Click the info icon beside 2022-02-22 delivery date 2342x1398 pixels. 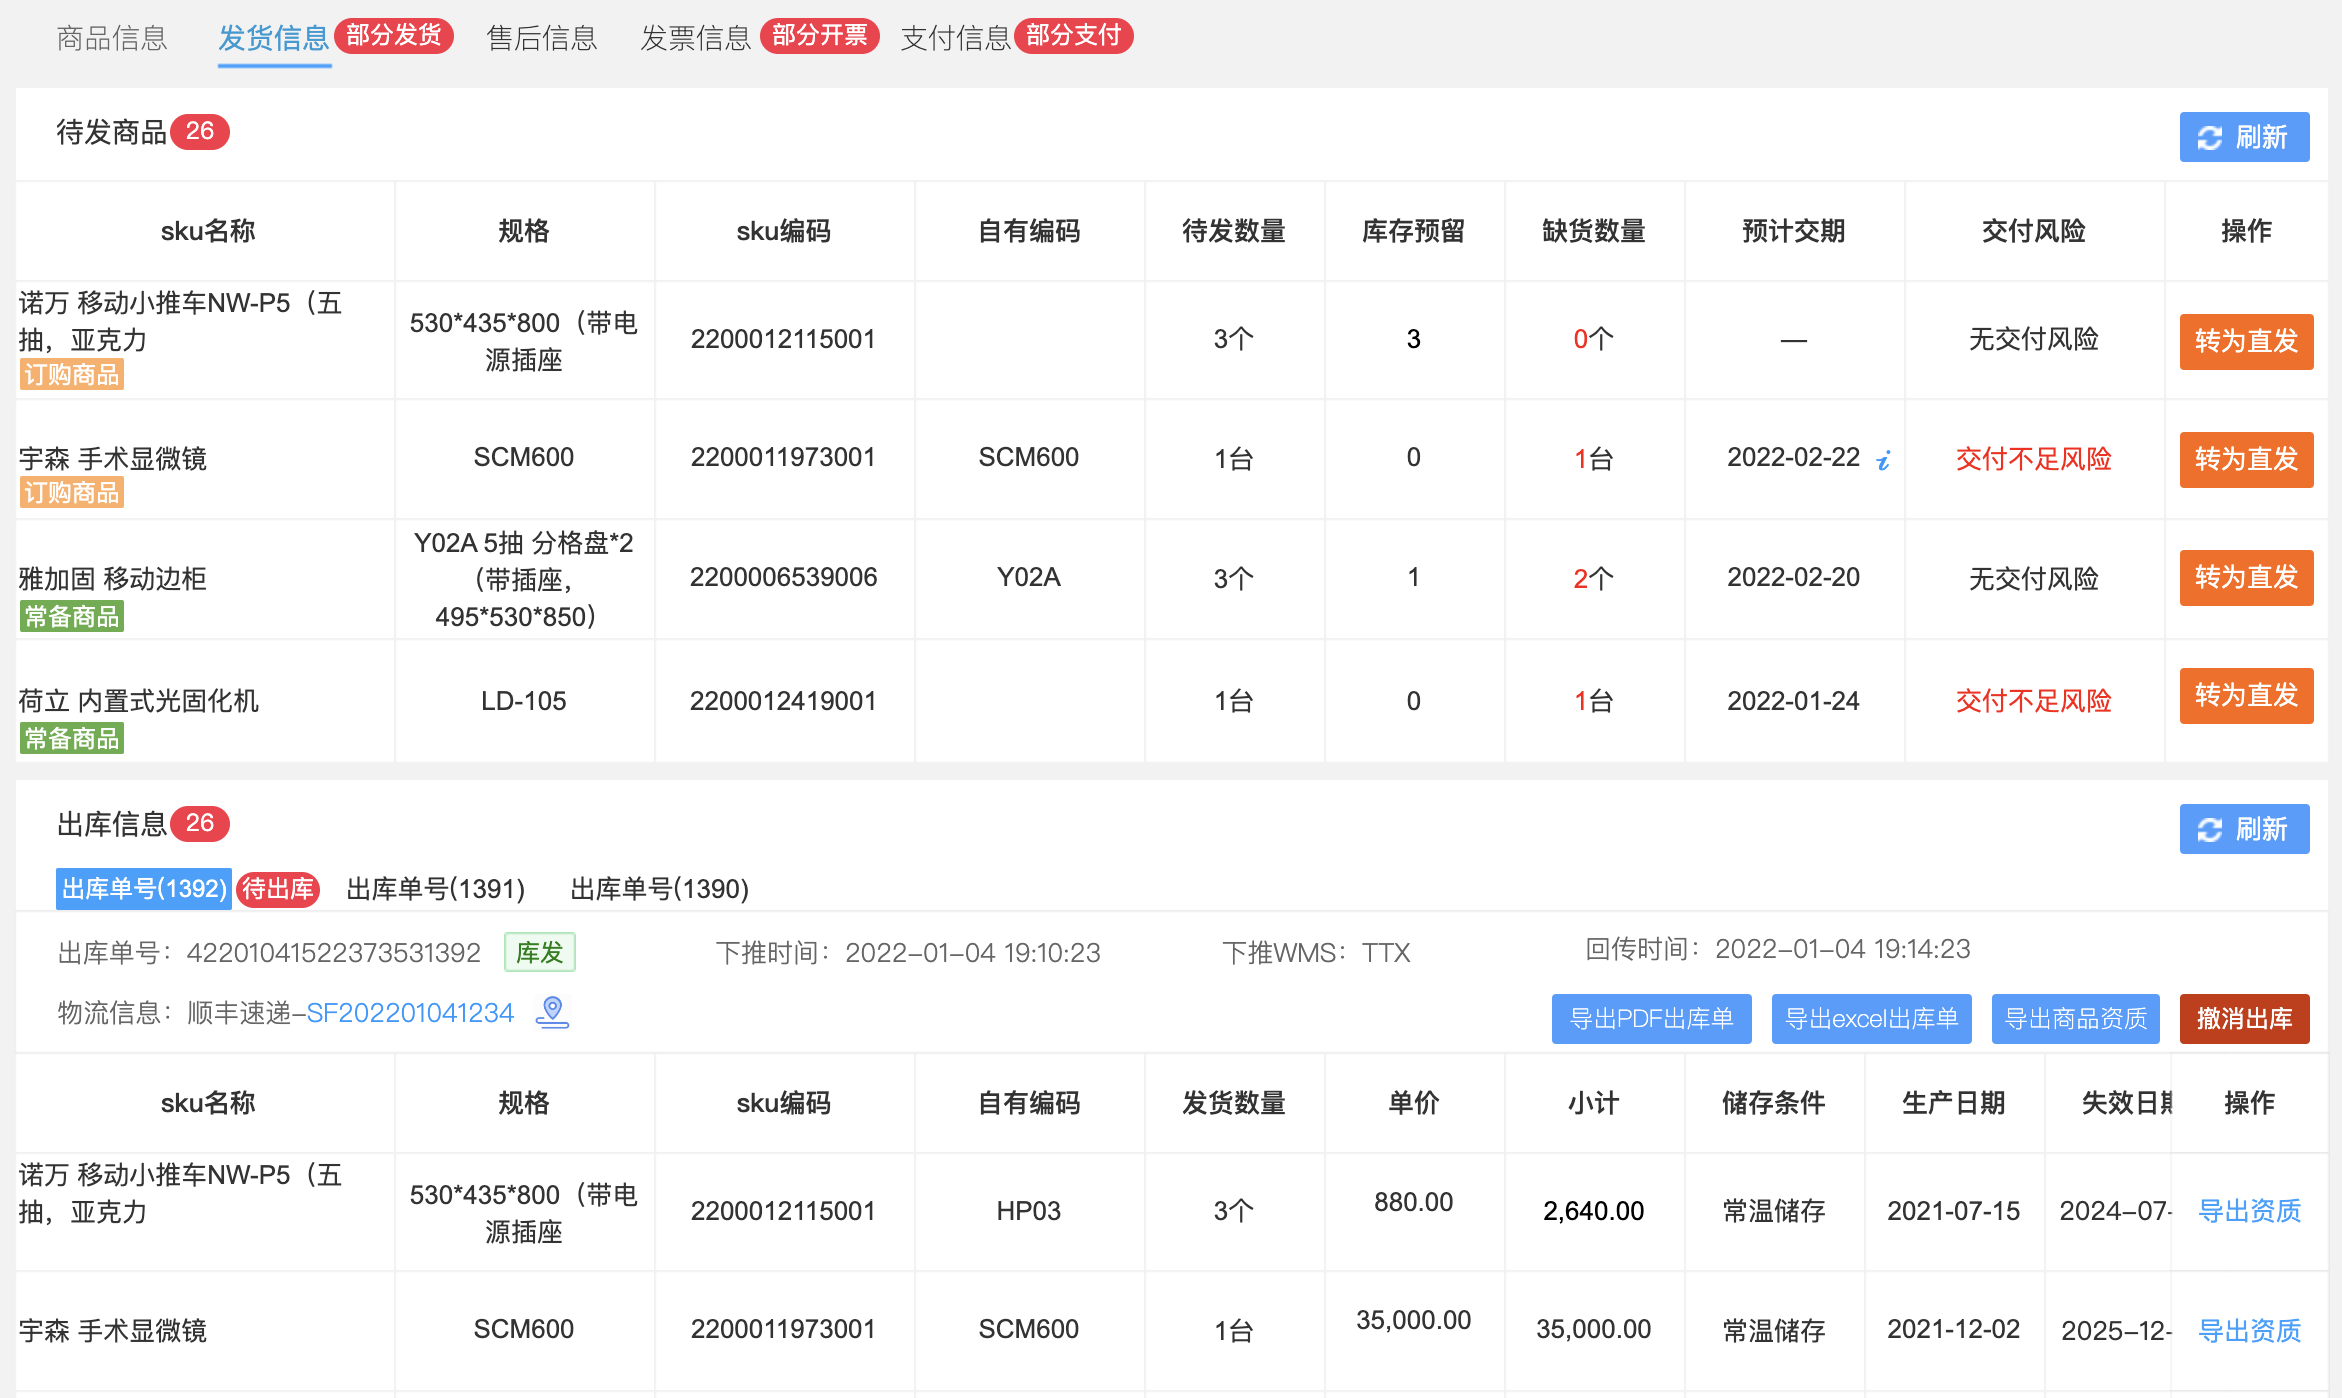pos(1884,460)
